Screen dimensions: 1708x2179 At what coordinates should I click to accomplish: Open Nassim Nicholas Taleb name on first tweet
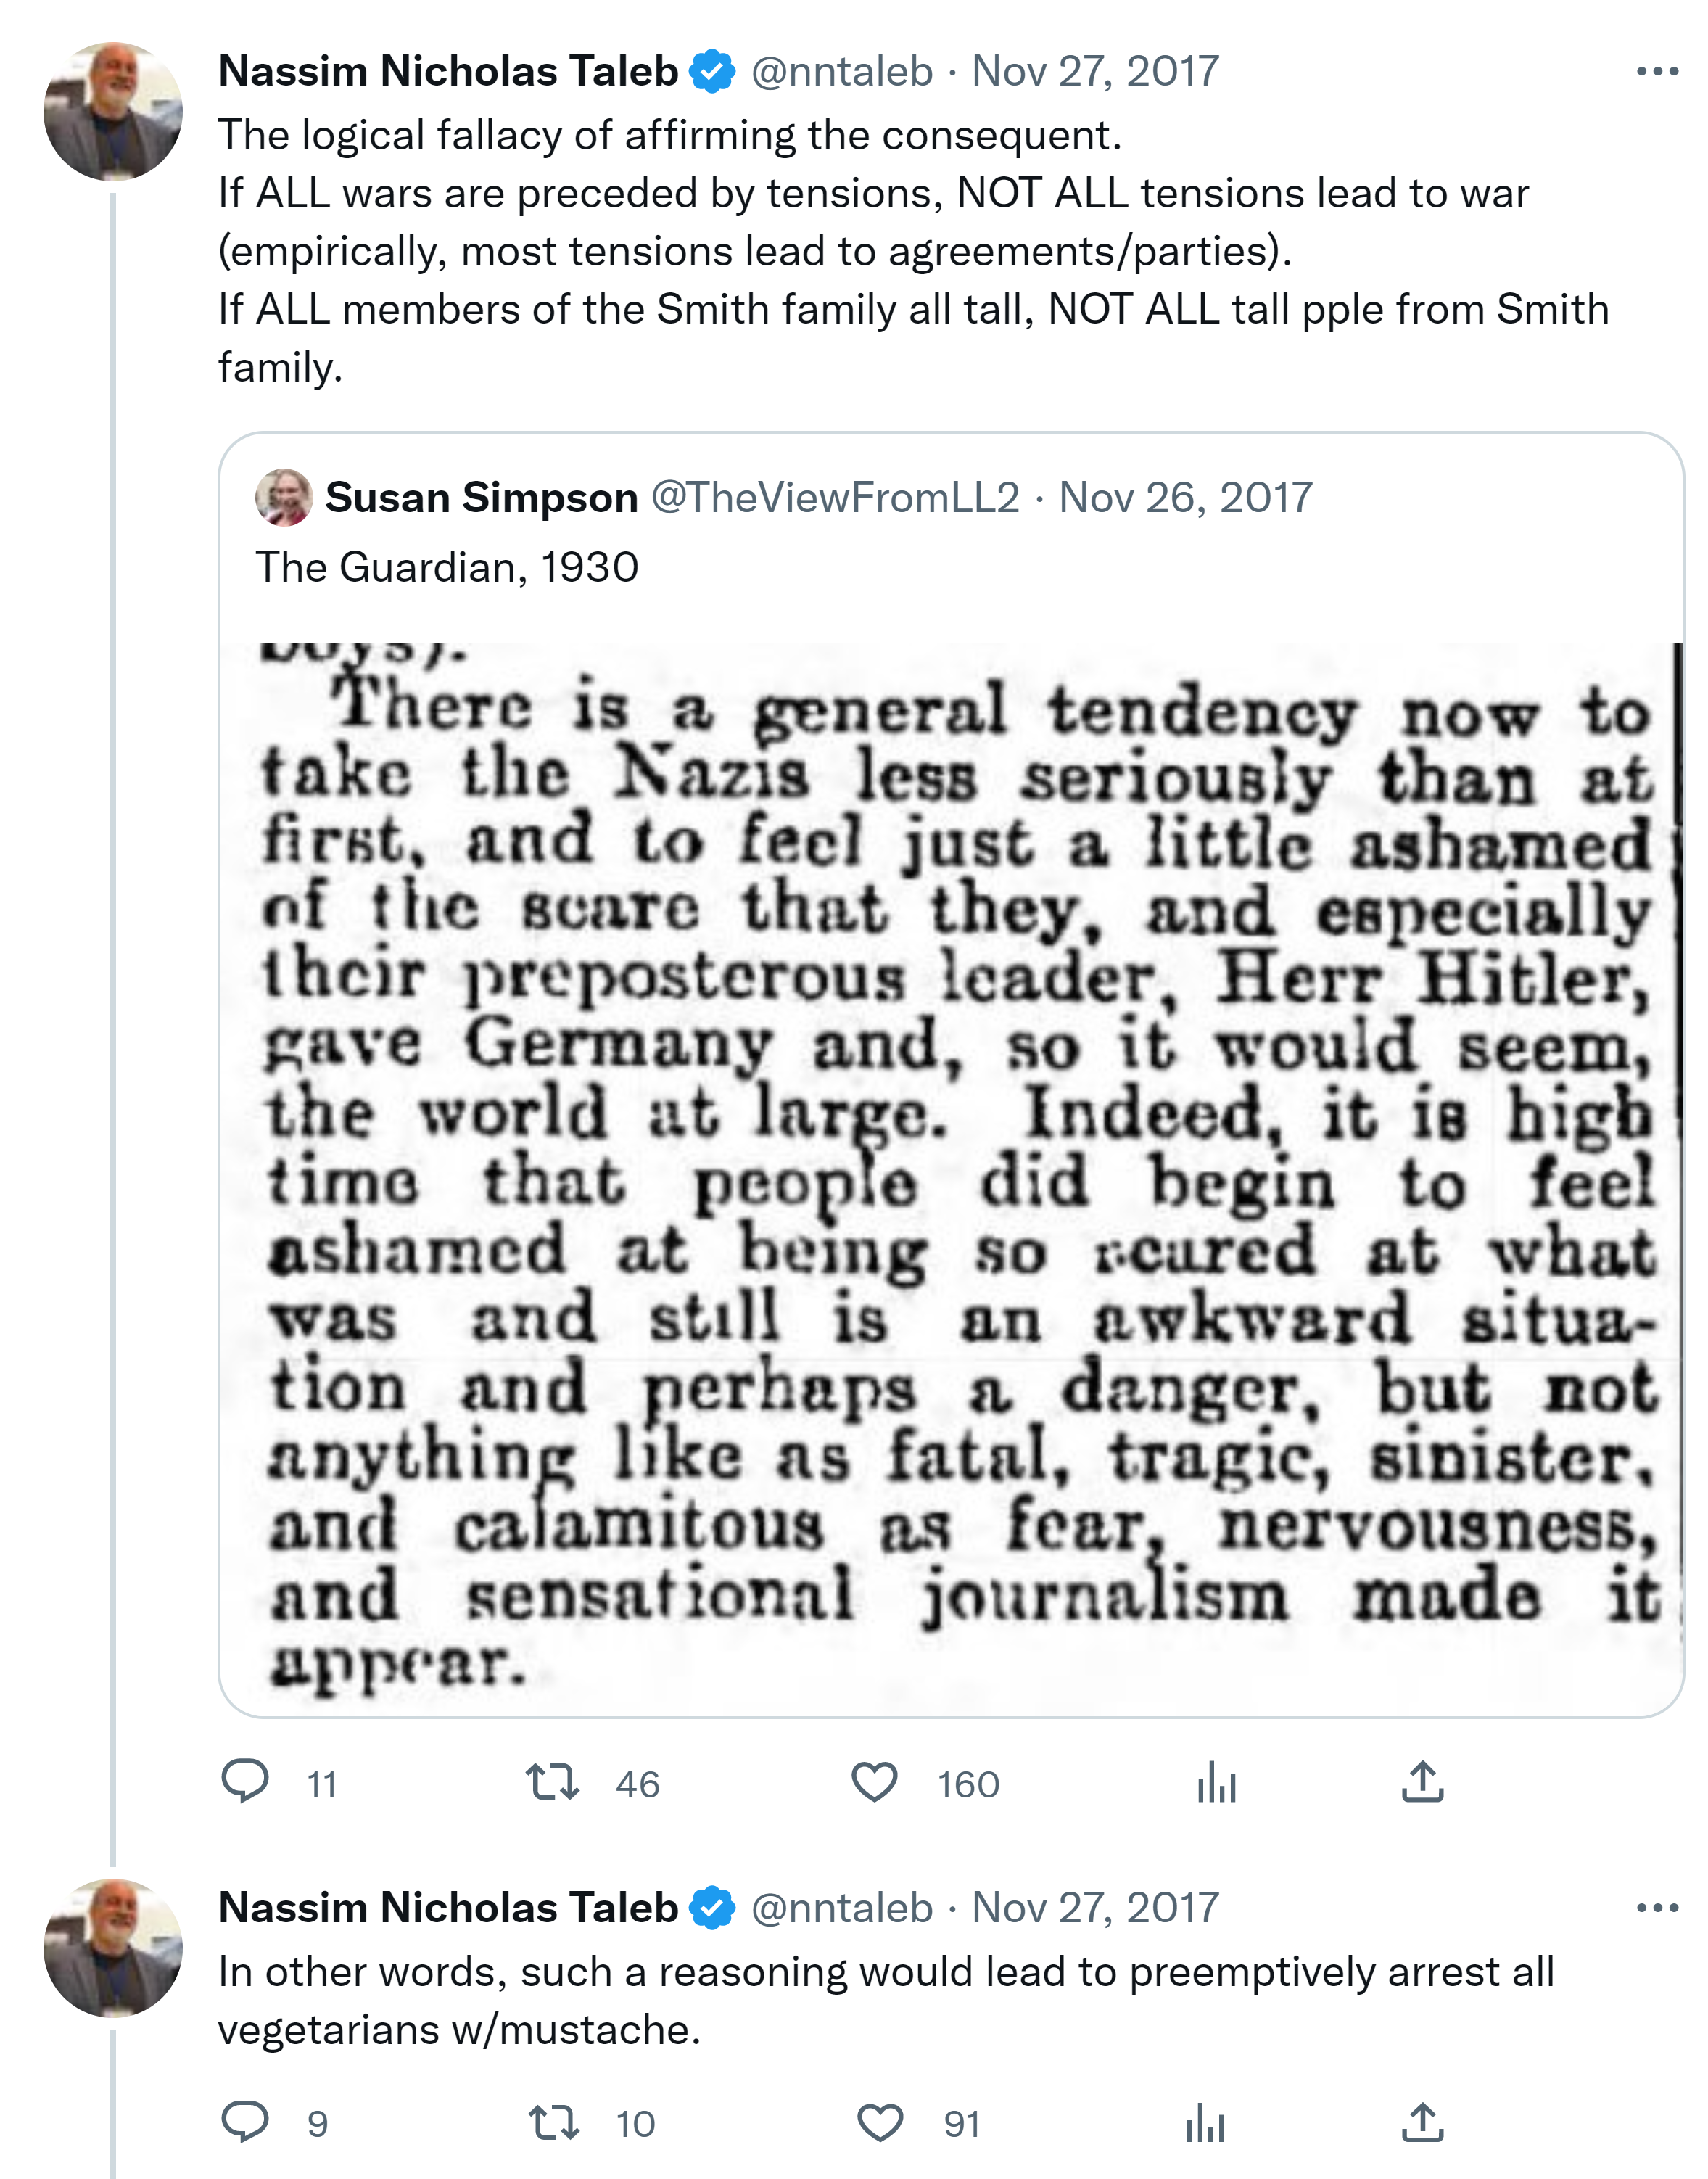(x=448, y=71)
